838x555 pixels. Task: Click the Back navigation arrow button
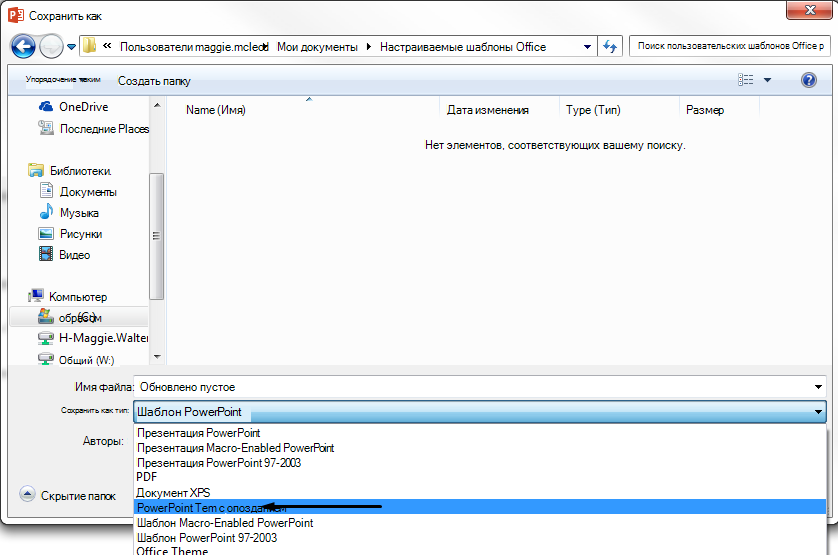tap(23, 47)
